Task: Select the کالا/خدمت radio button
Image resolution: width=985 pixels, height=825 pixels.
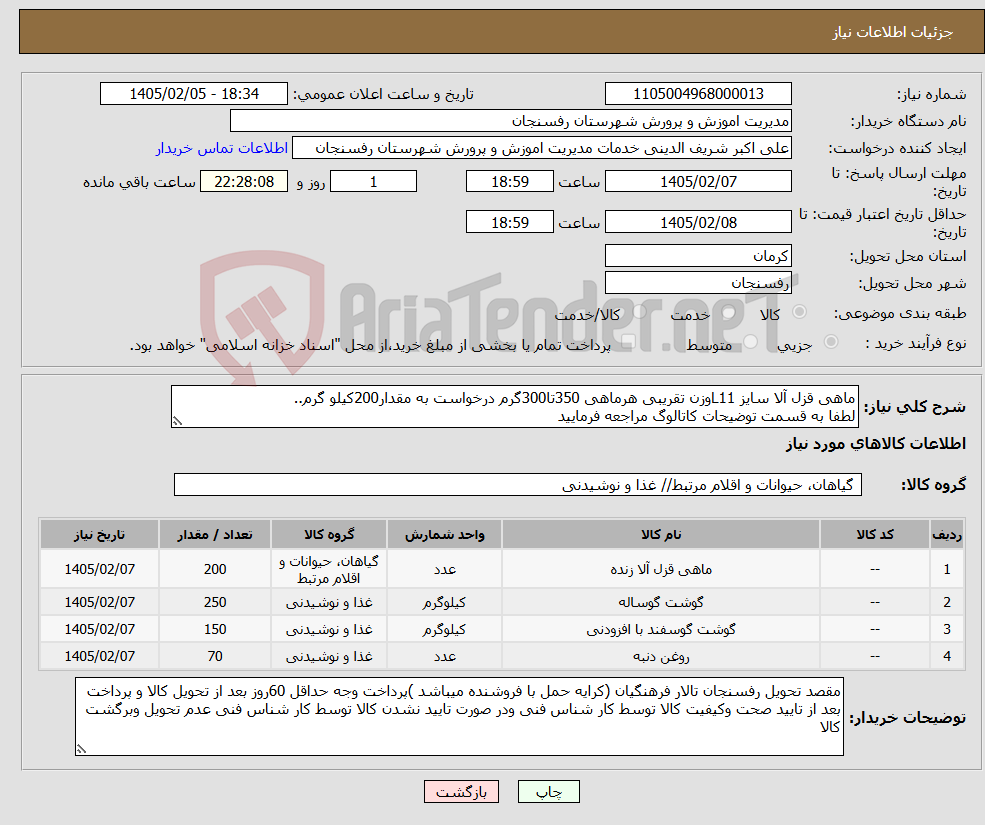Action: (x=639, y=312)
